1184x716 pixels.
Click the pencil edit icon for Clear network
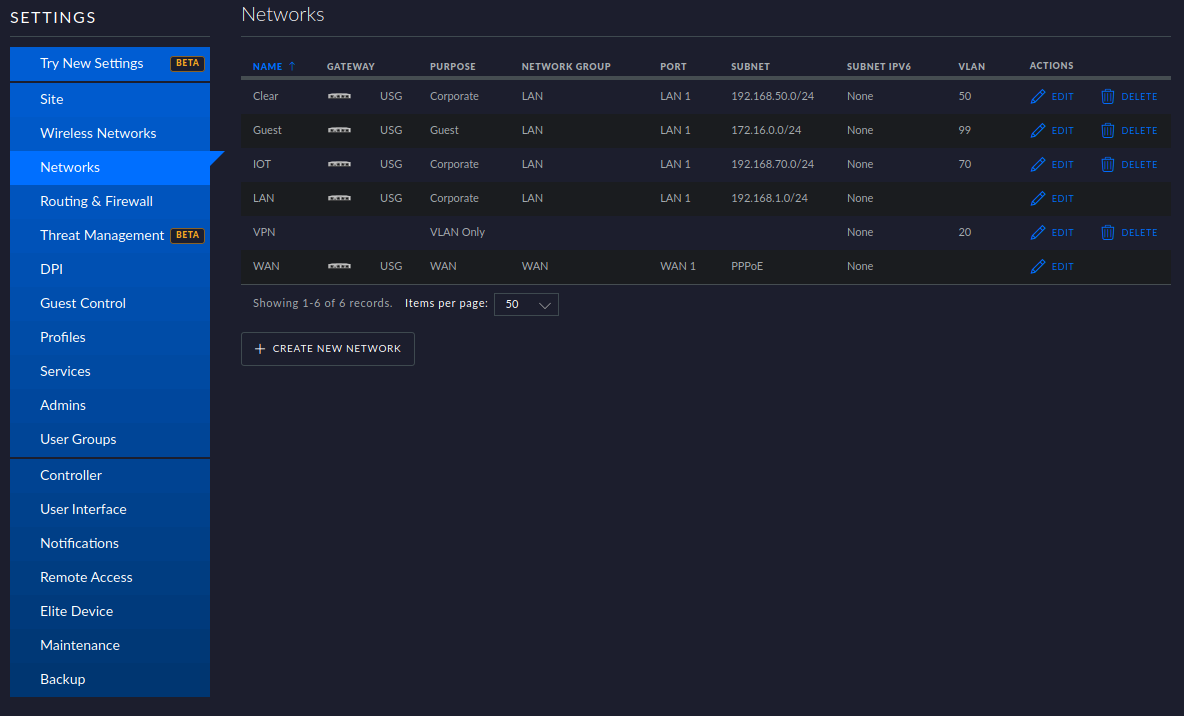[1038, 97]
